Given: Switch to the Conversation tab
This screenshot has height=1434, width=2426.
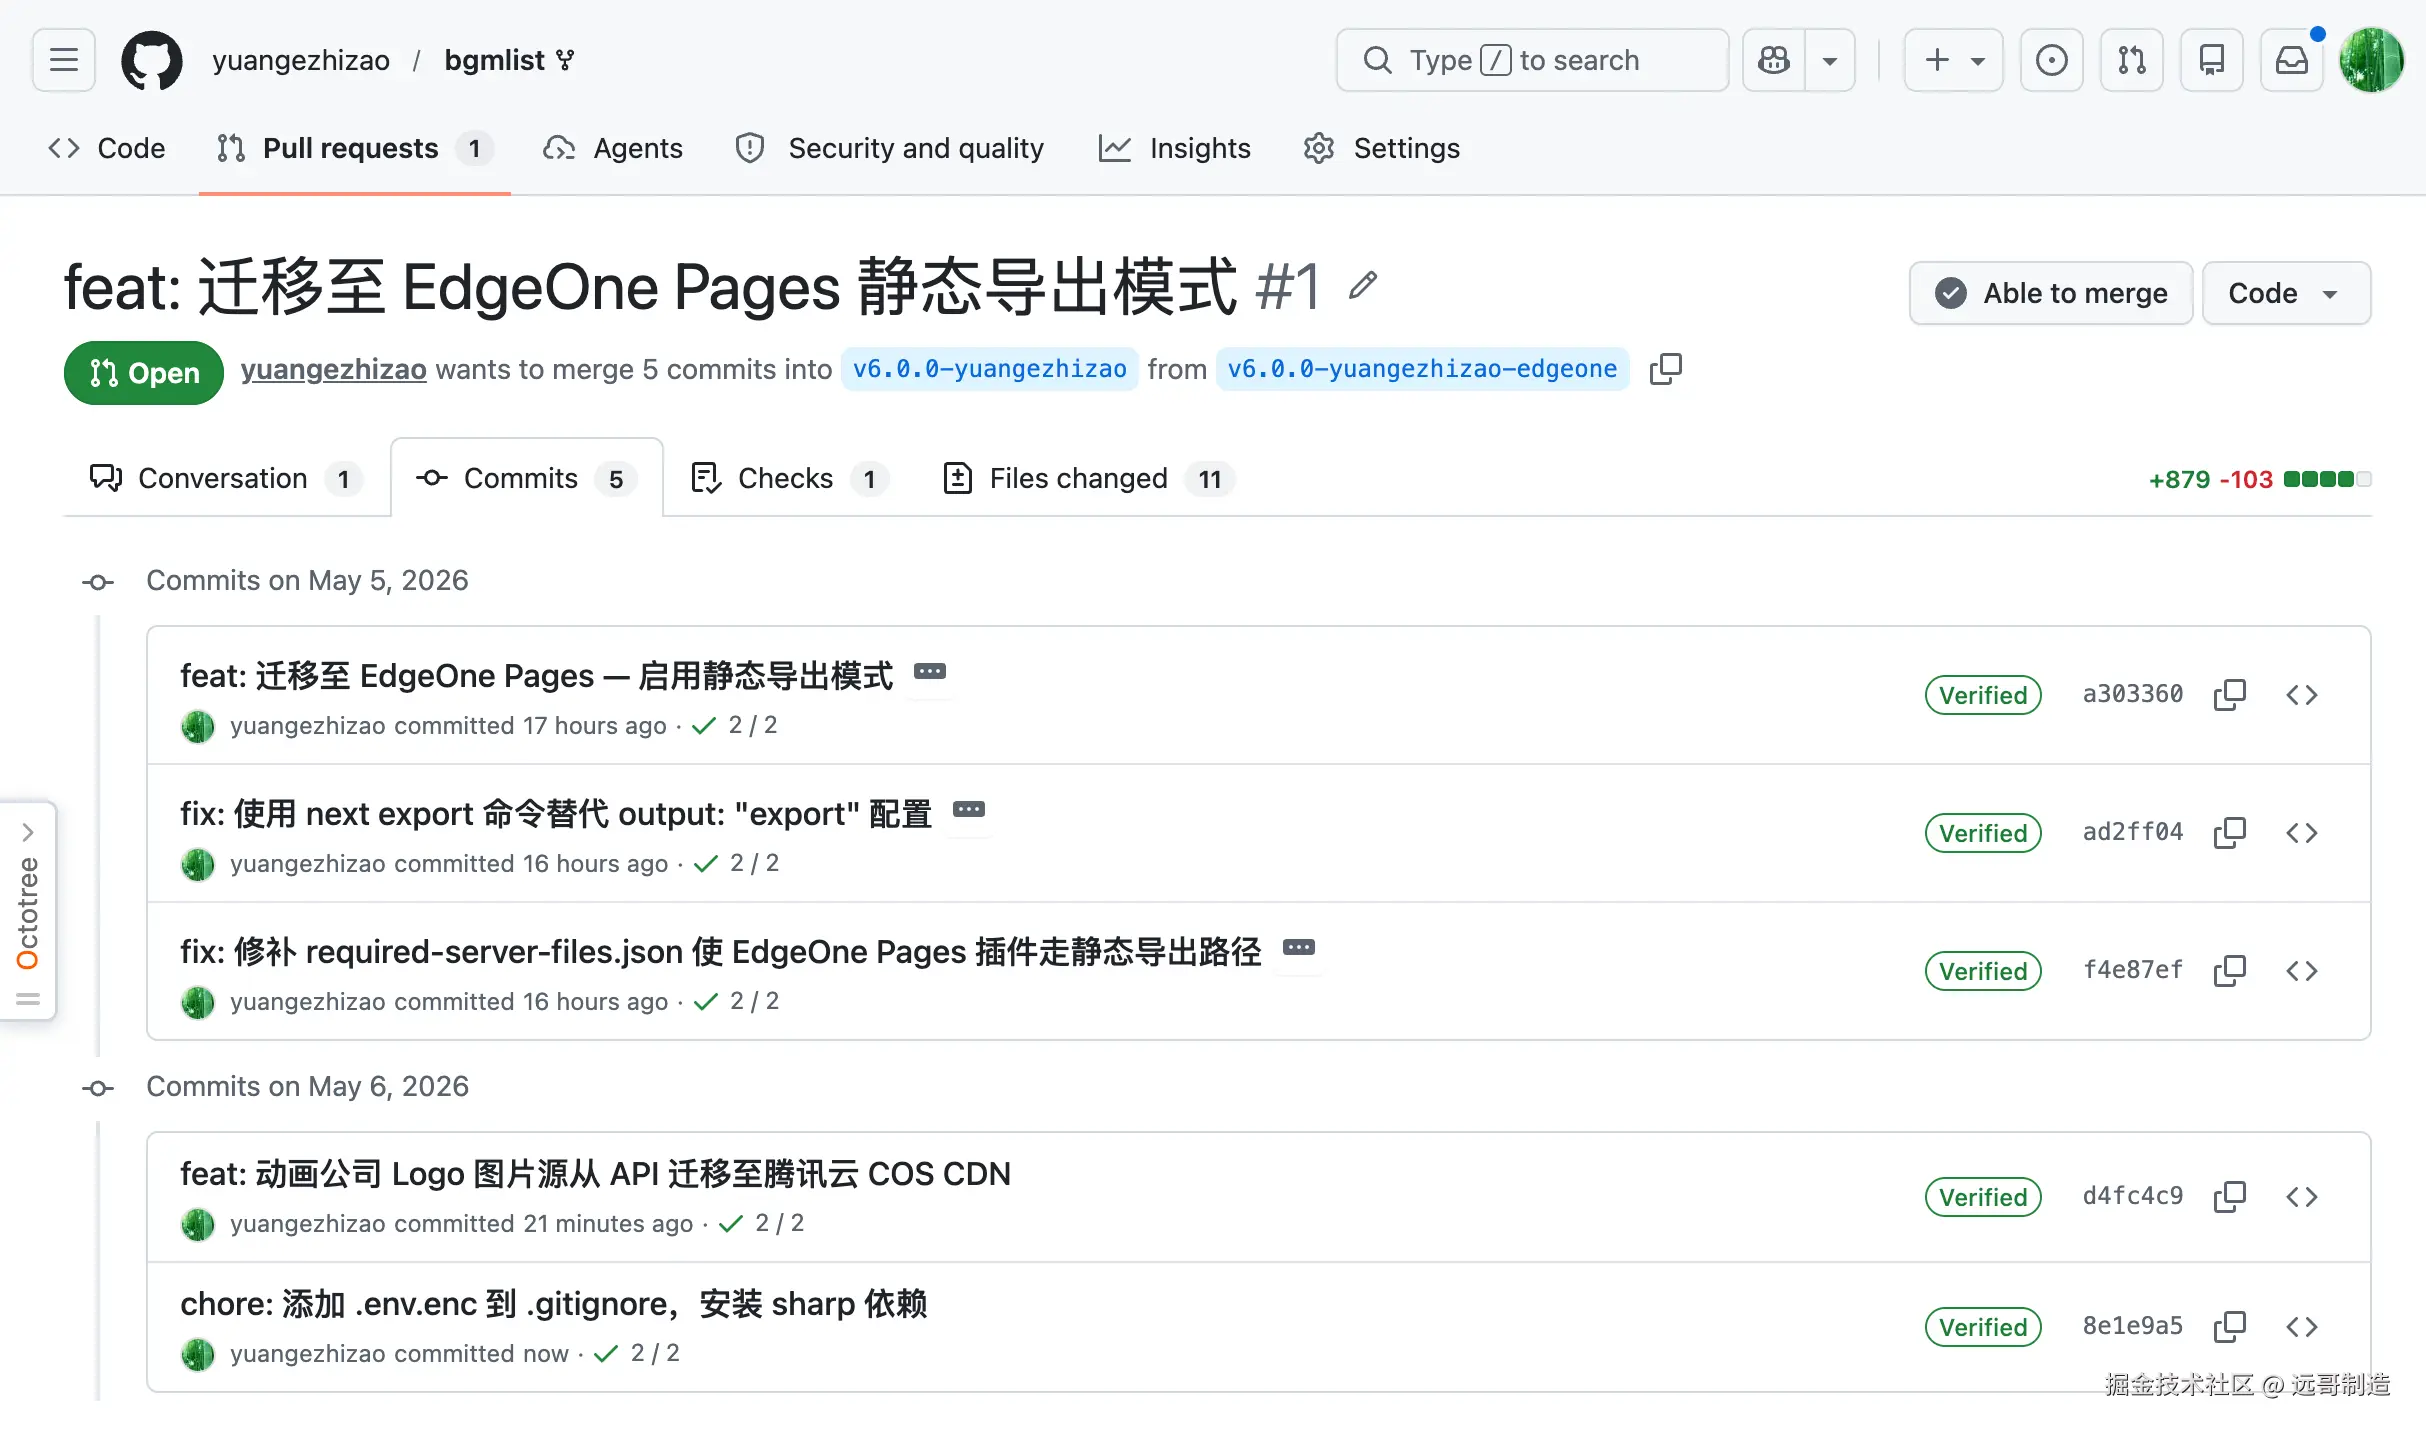Looking at the screenshot, I should click(x=226, y=479).
